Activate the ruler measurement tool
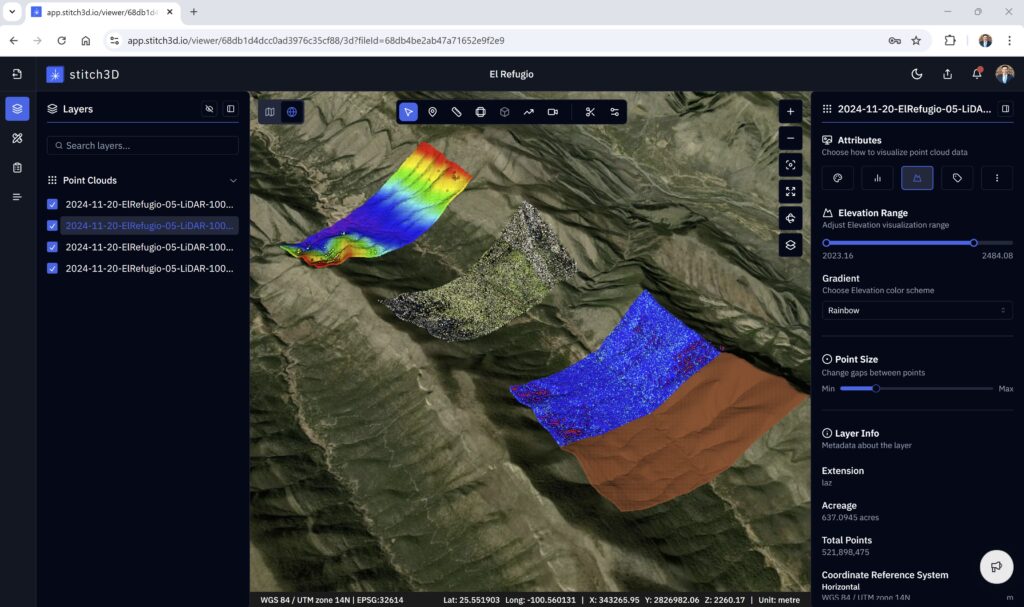Screen dimensions: 1024x607 pos(456,112)
